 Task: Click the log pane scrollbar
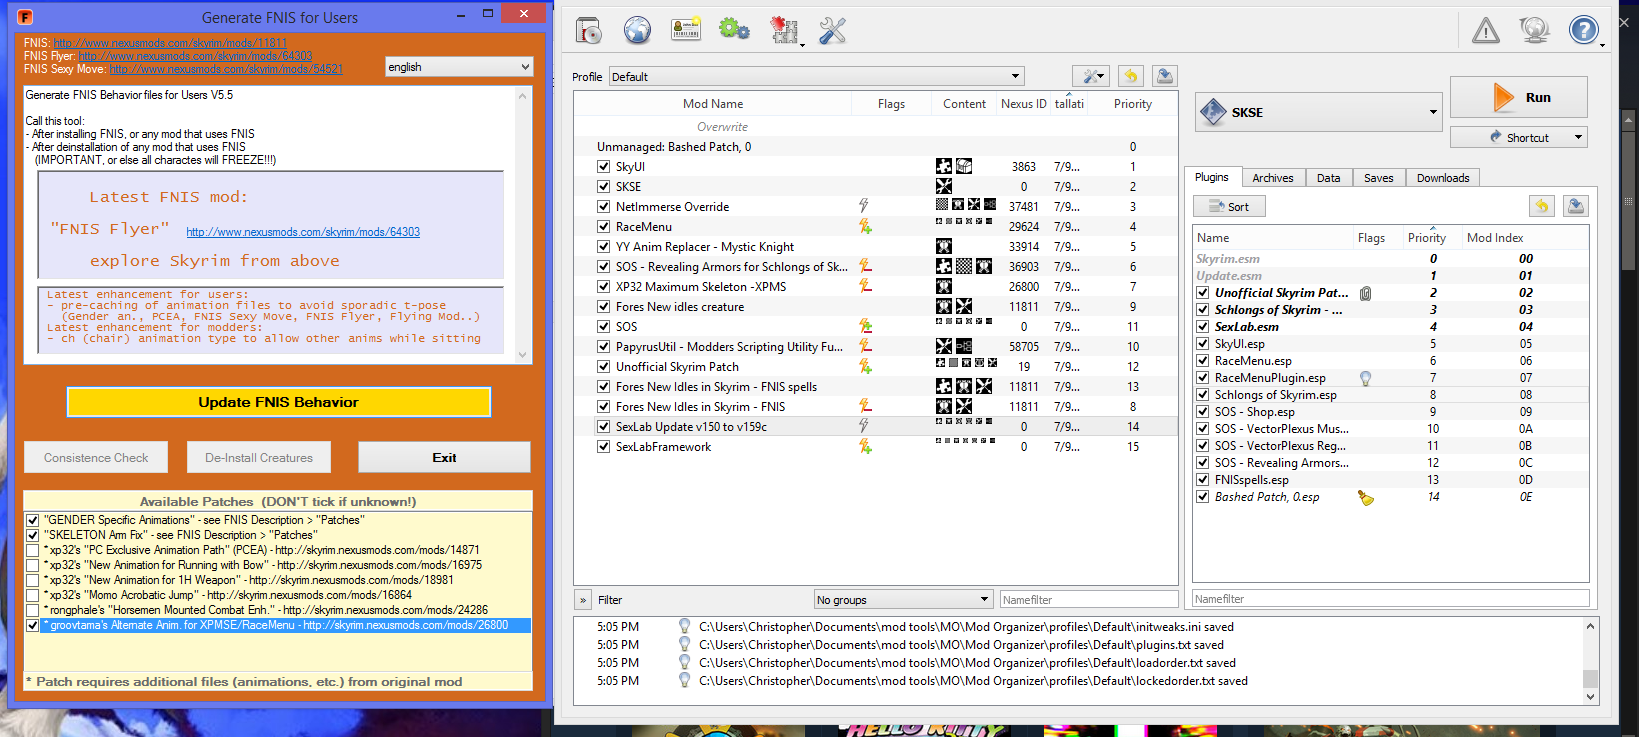point(1590,662)
